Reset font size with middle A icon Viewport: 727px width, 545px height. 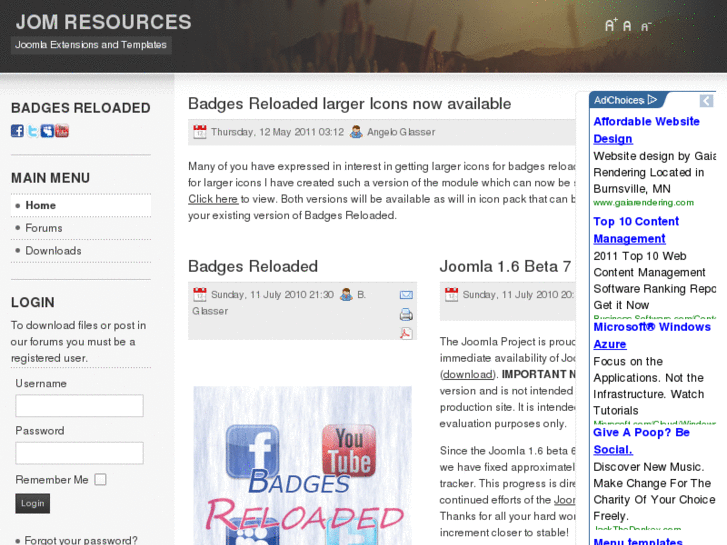point(627,26)
